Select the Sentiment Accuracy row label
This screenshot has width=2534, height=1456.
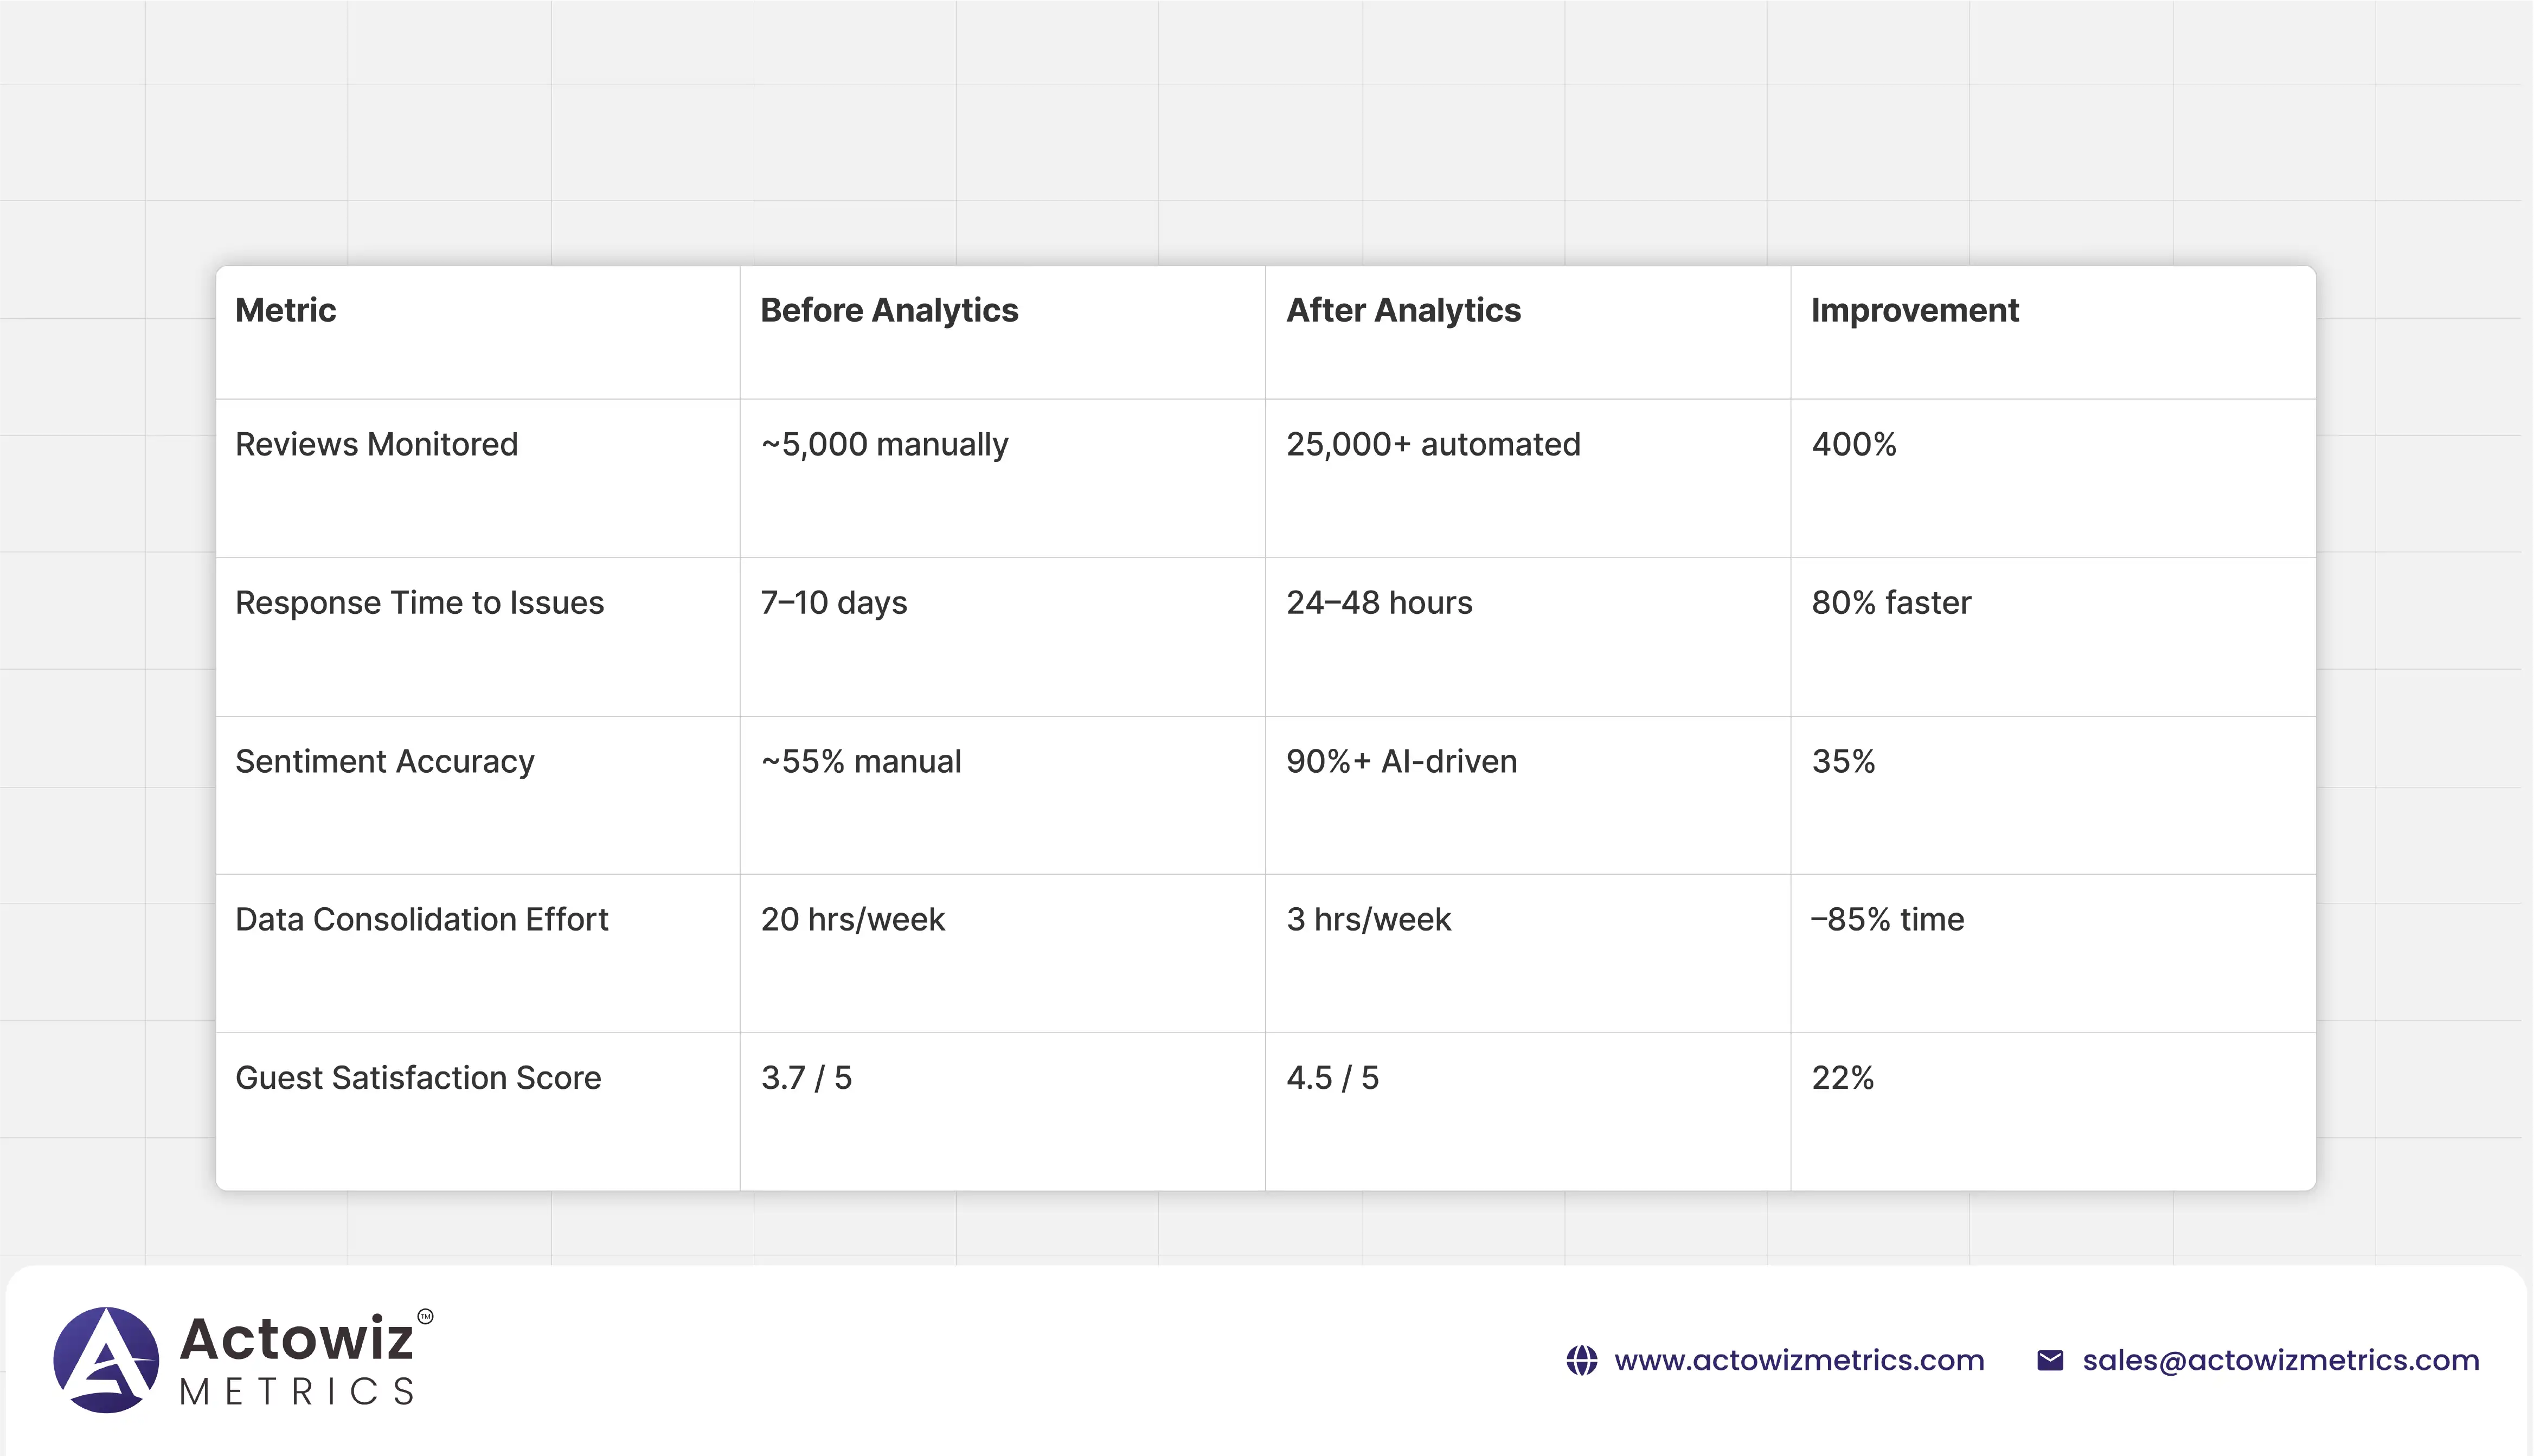(x=385, y=762)
